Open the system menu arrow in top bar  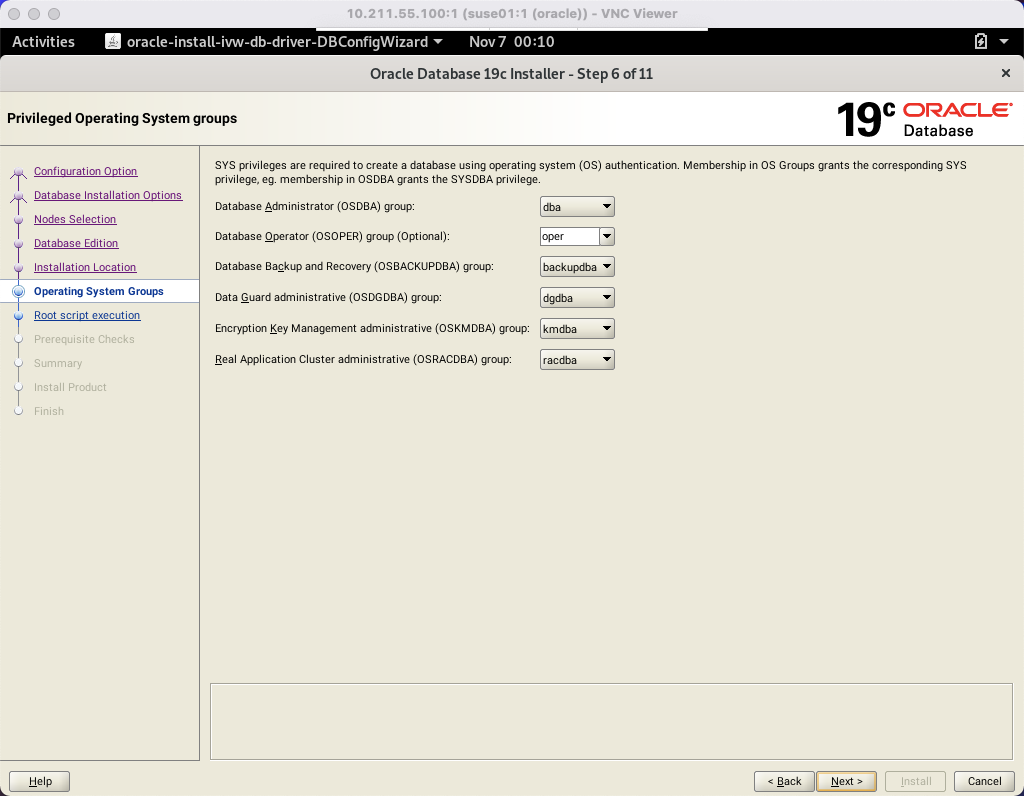click(1004, 42)
